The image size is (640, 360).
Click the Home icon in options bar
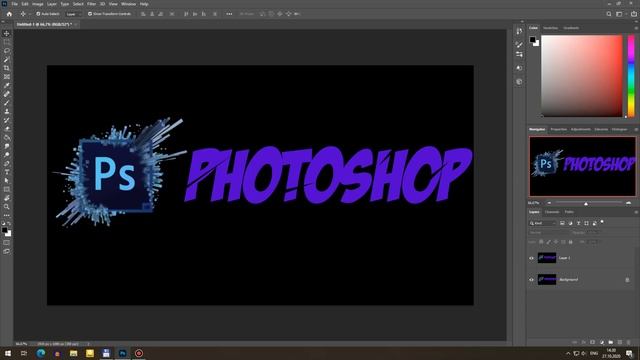click(x=9, y=14)
